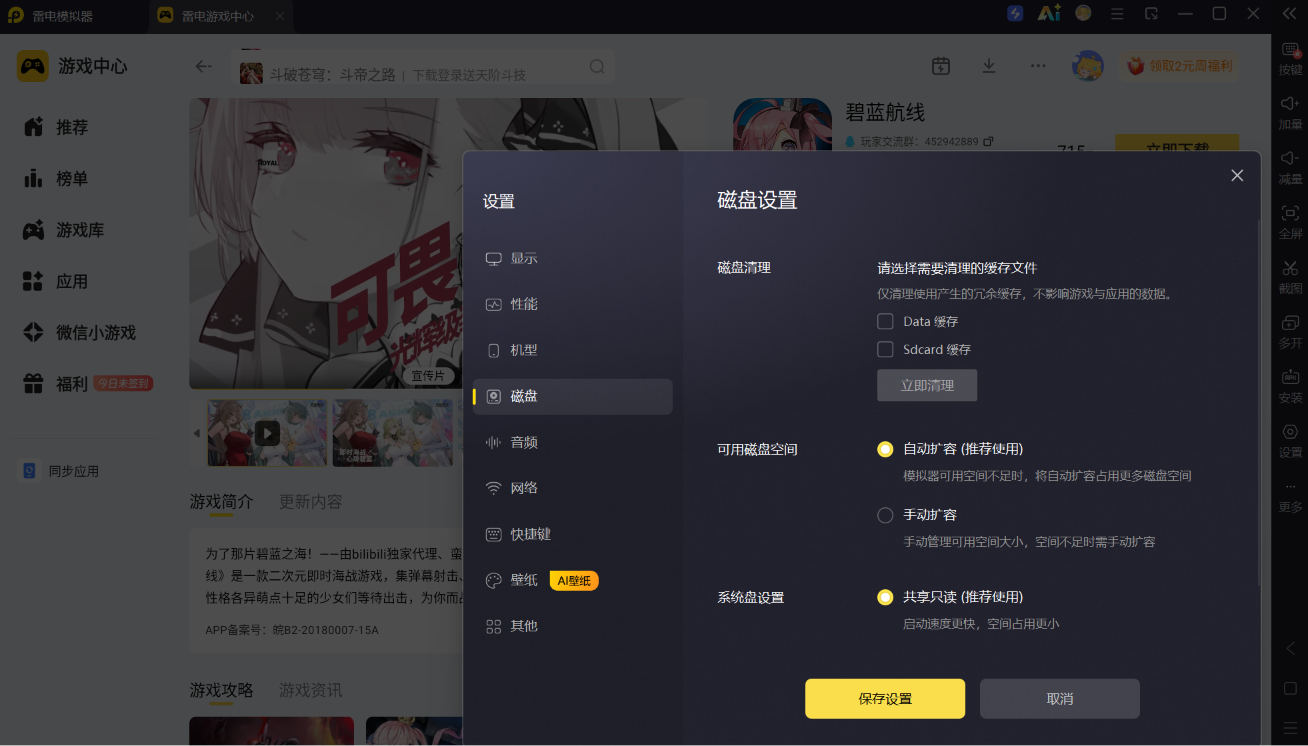This screenshot has width=1308, height=746.
Task: Play the first video thumbnail under banner
Action: pos(267,433)
